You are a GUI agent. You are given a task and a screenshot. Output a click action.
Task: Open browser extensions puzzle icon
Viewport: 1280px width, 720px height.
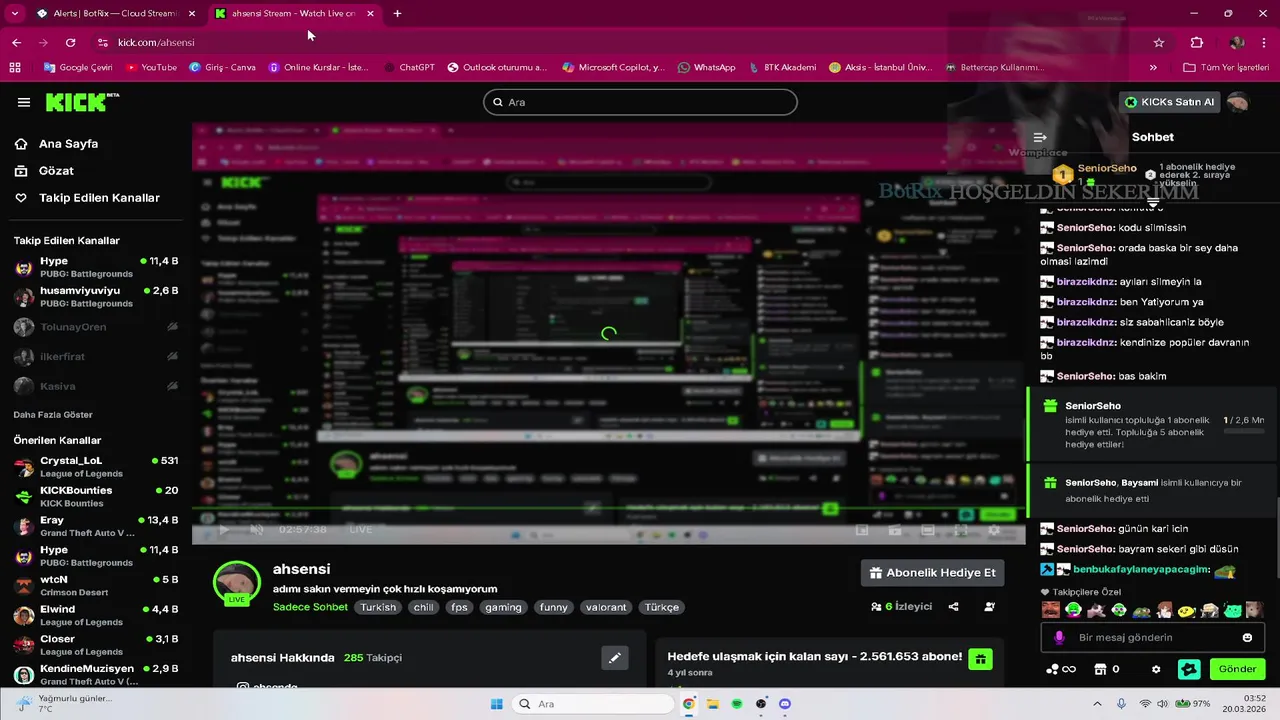point(1196,42)
